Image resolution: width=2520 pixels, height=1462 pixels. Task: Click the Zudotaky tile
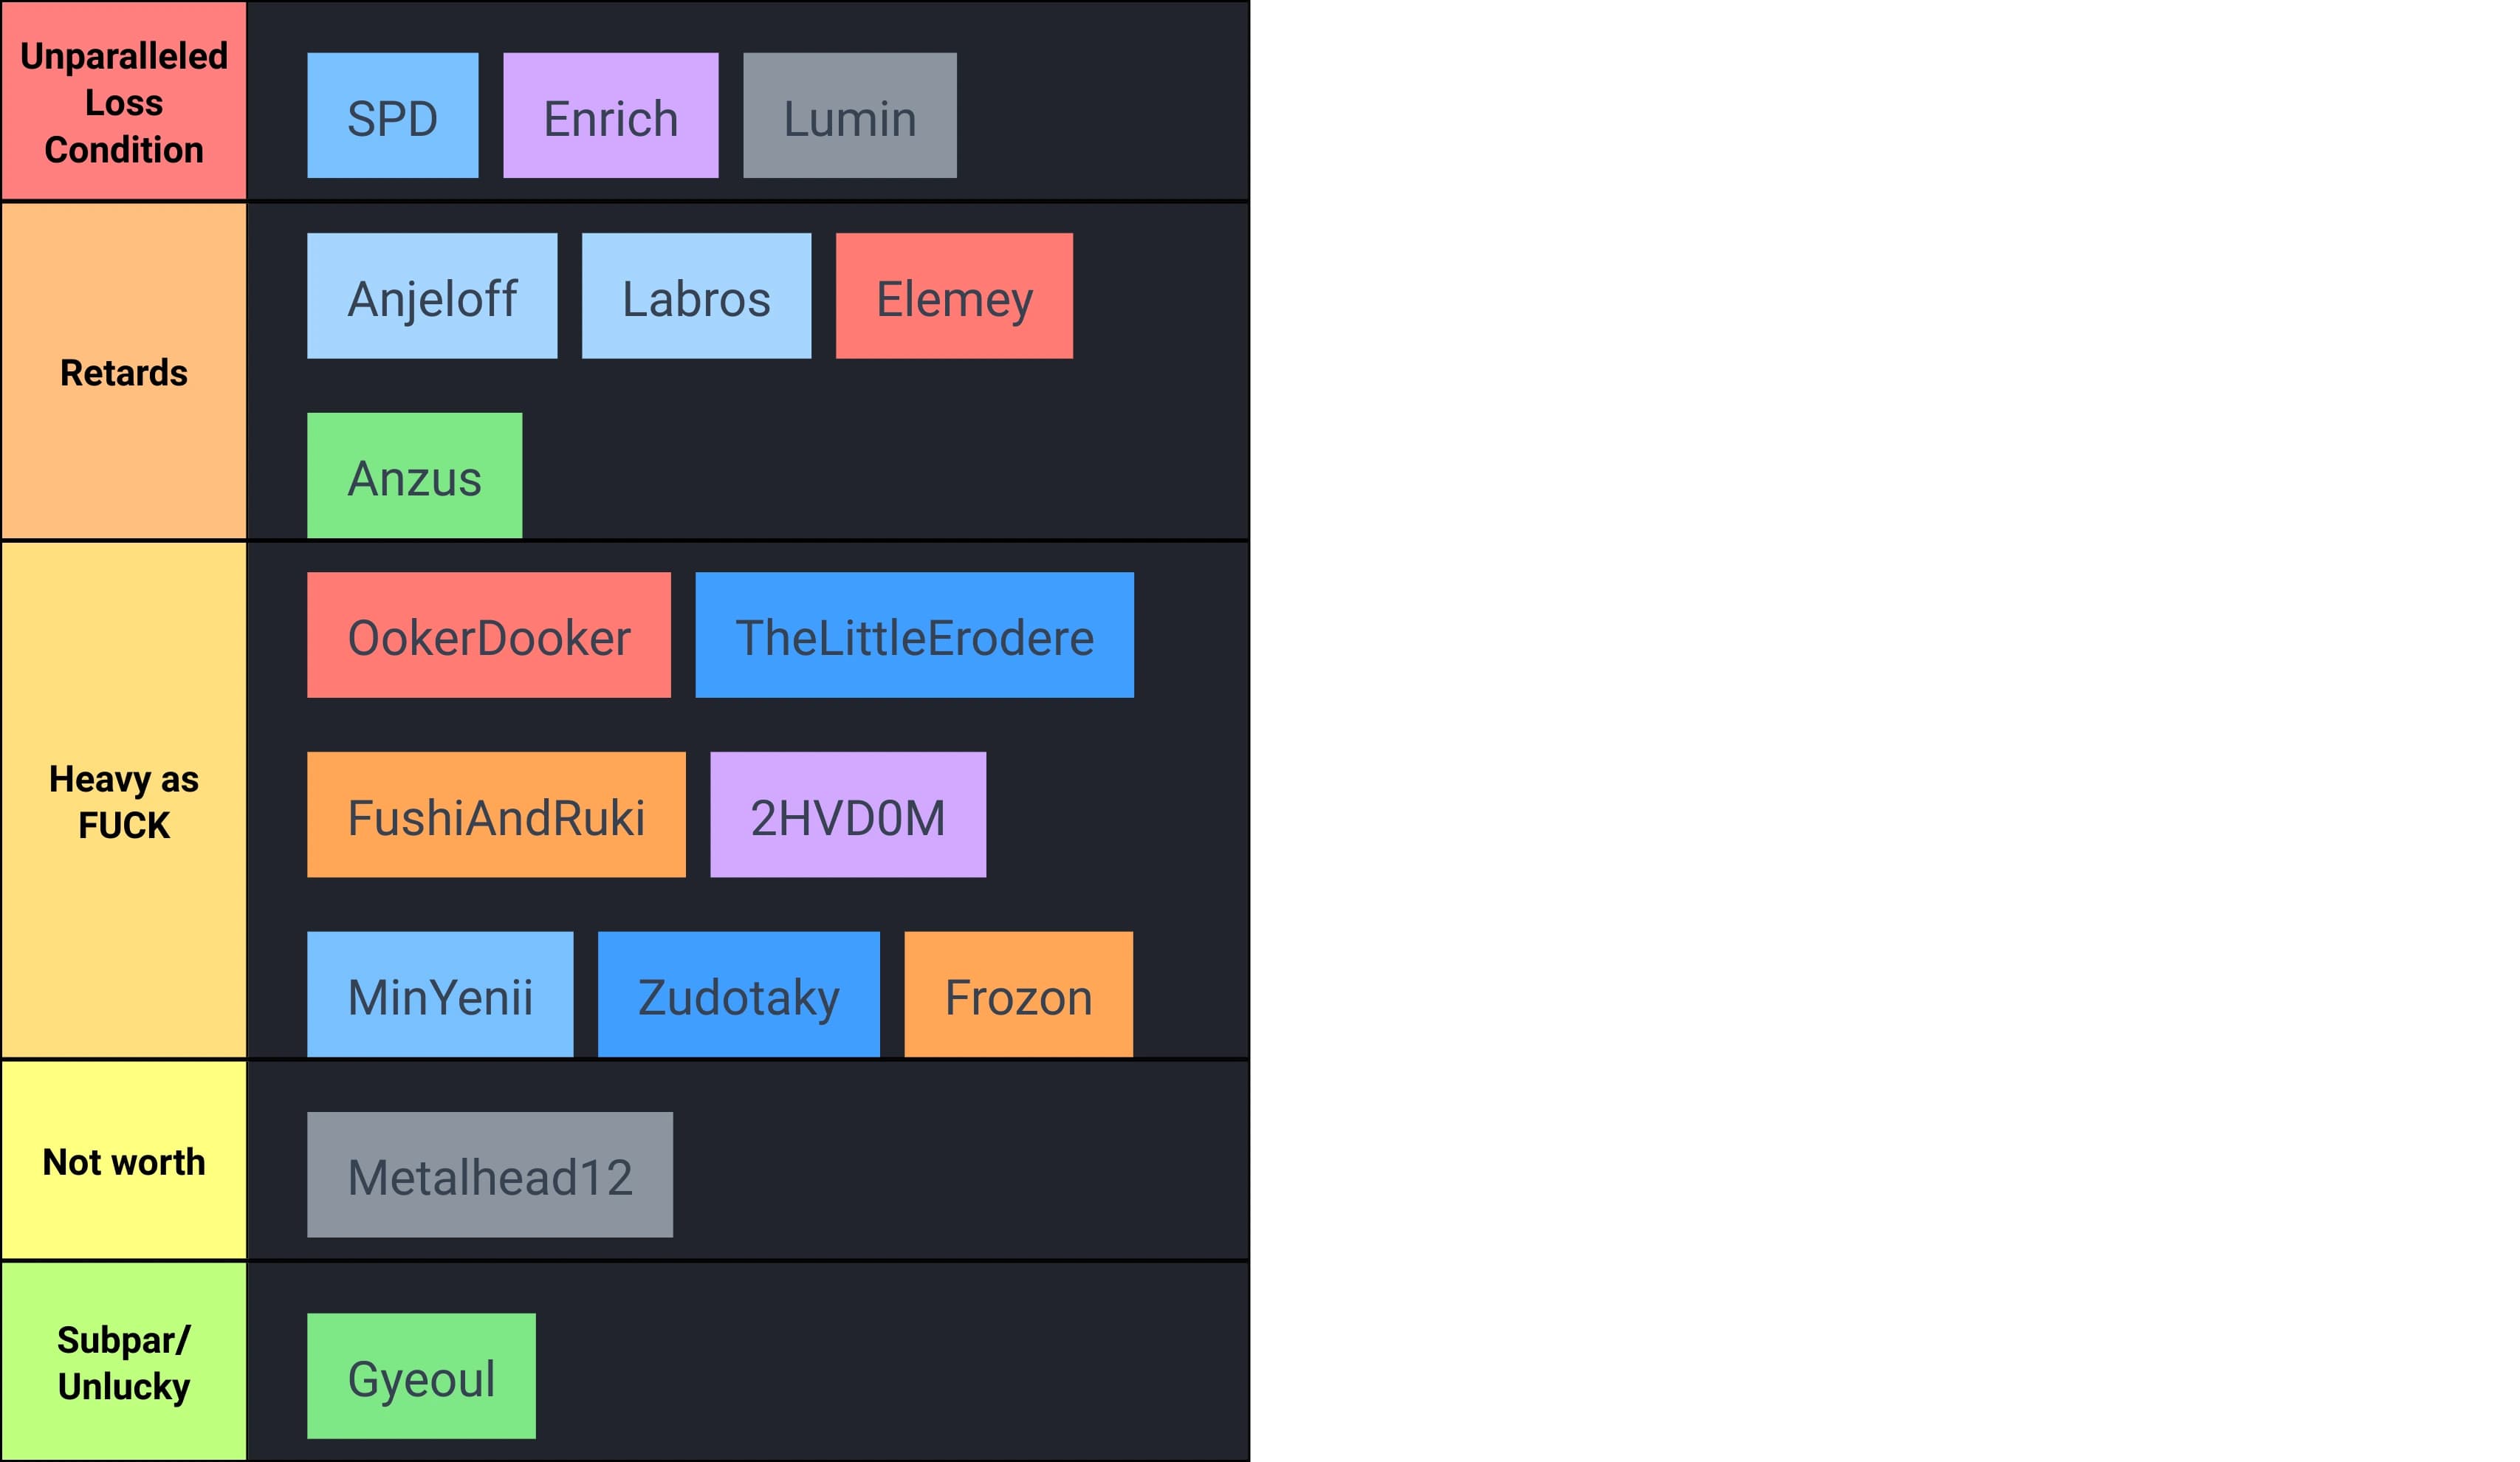[x=738, y=994]
